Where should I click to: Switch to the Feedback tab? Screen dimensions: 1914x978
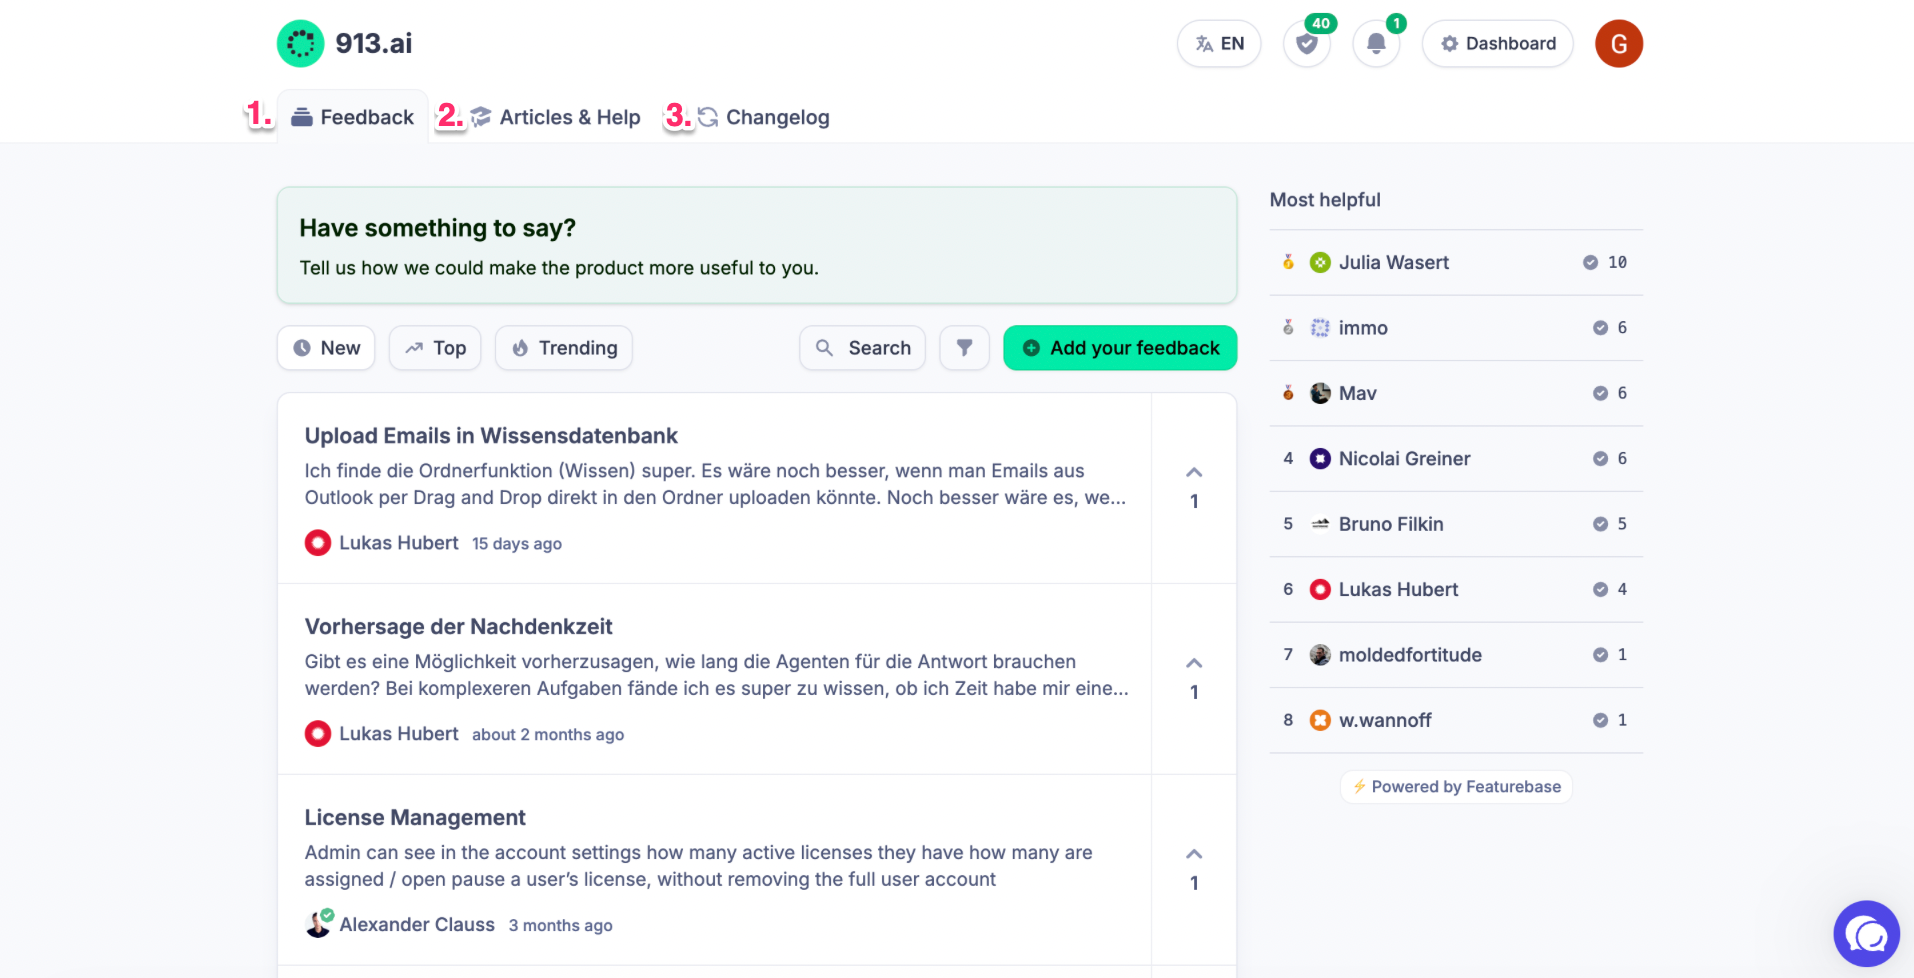(352, 117)
